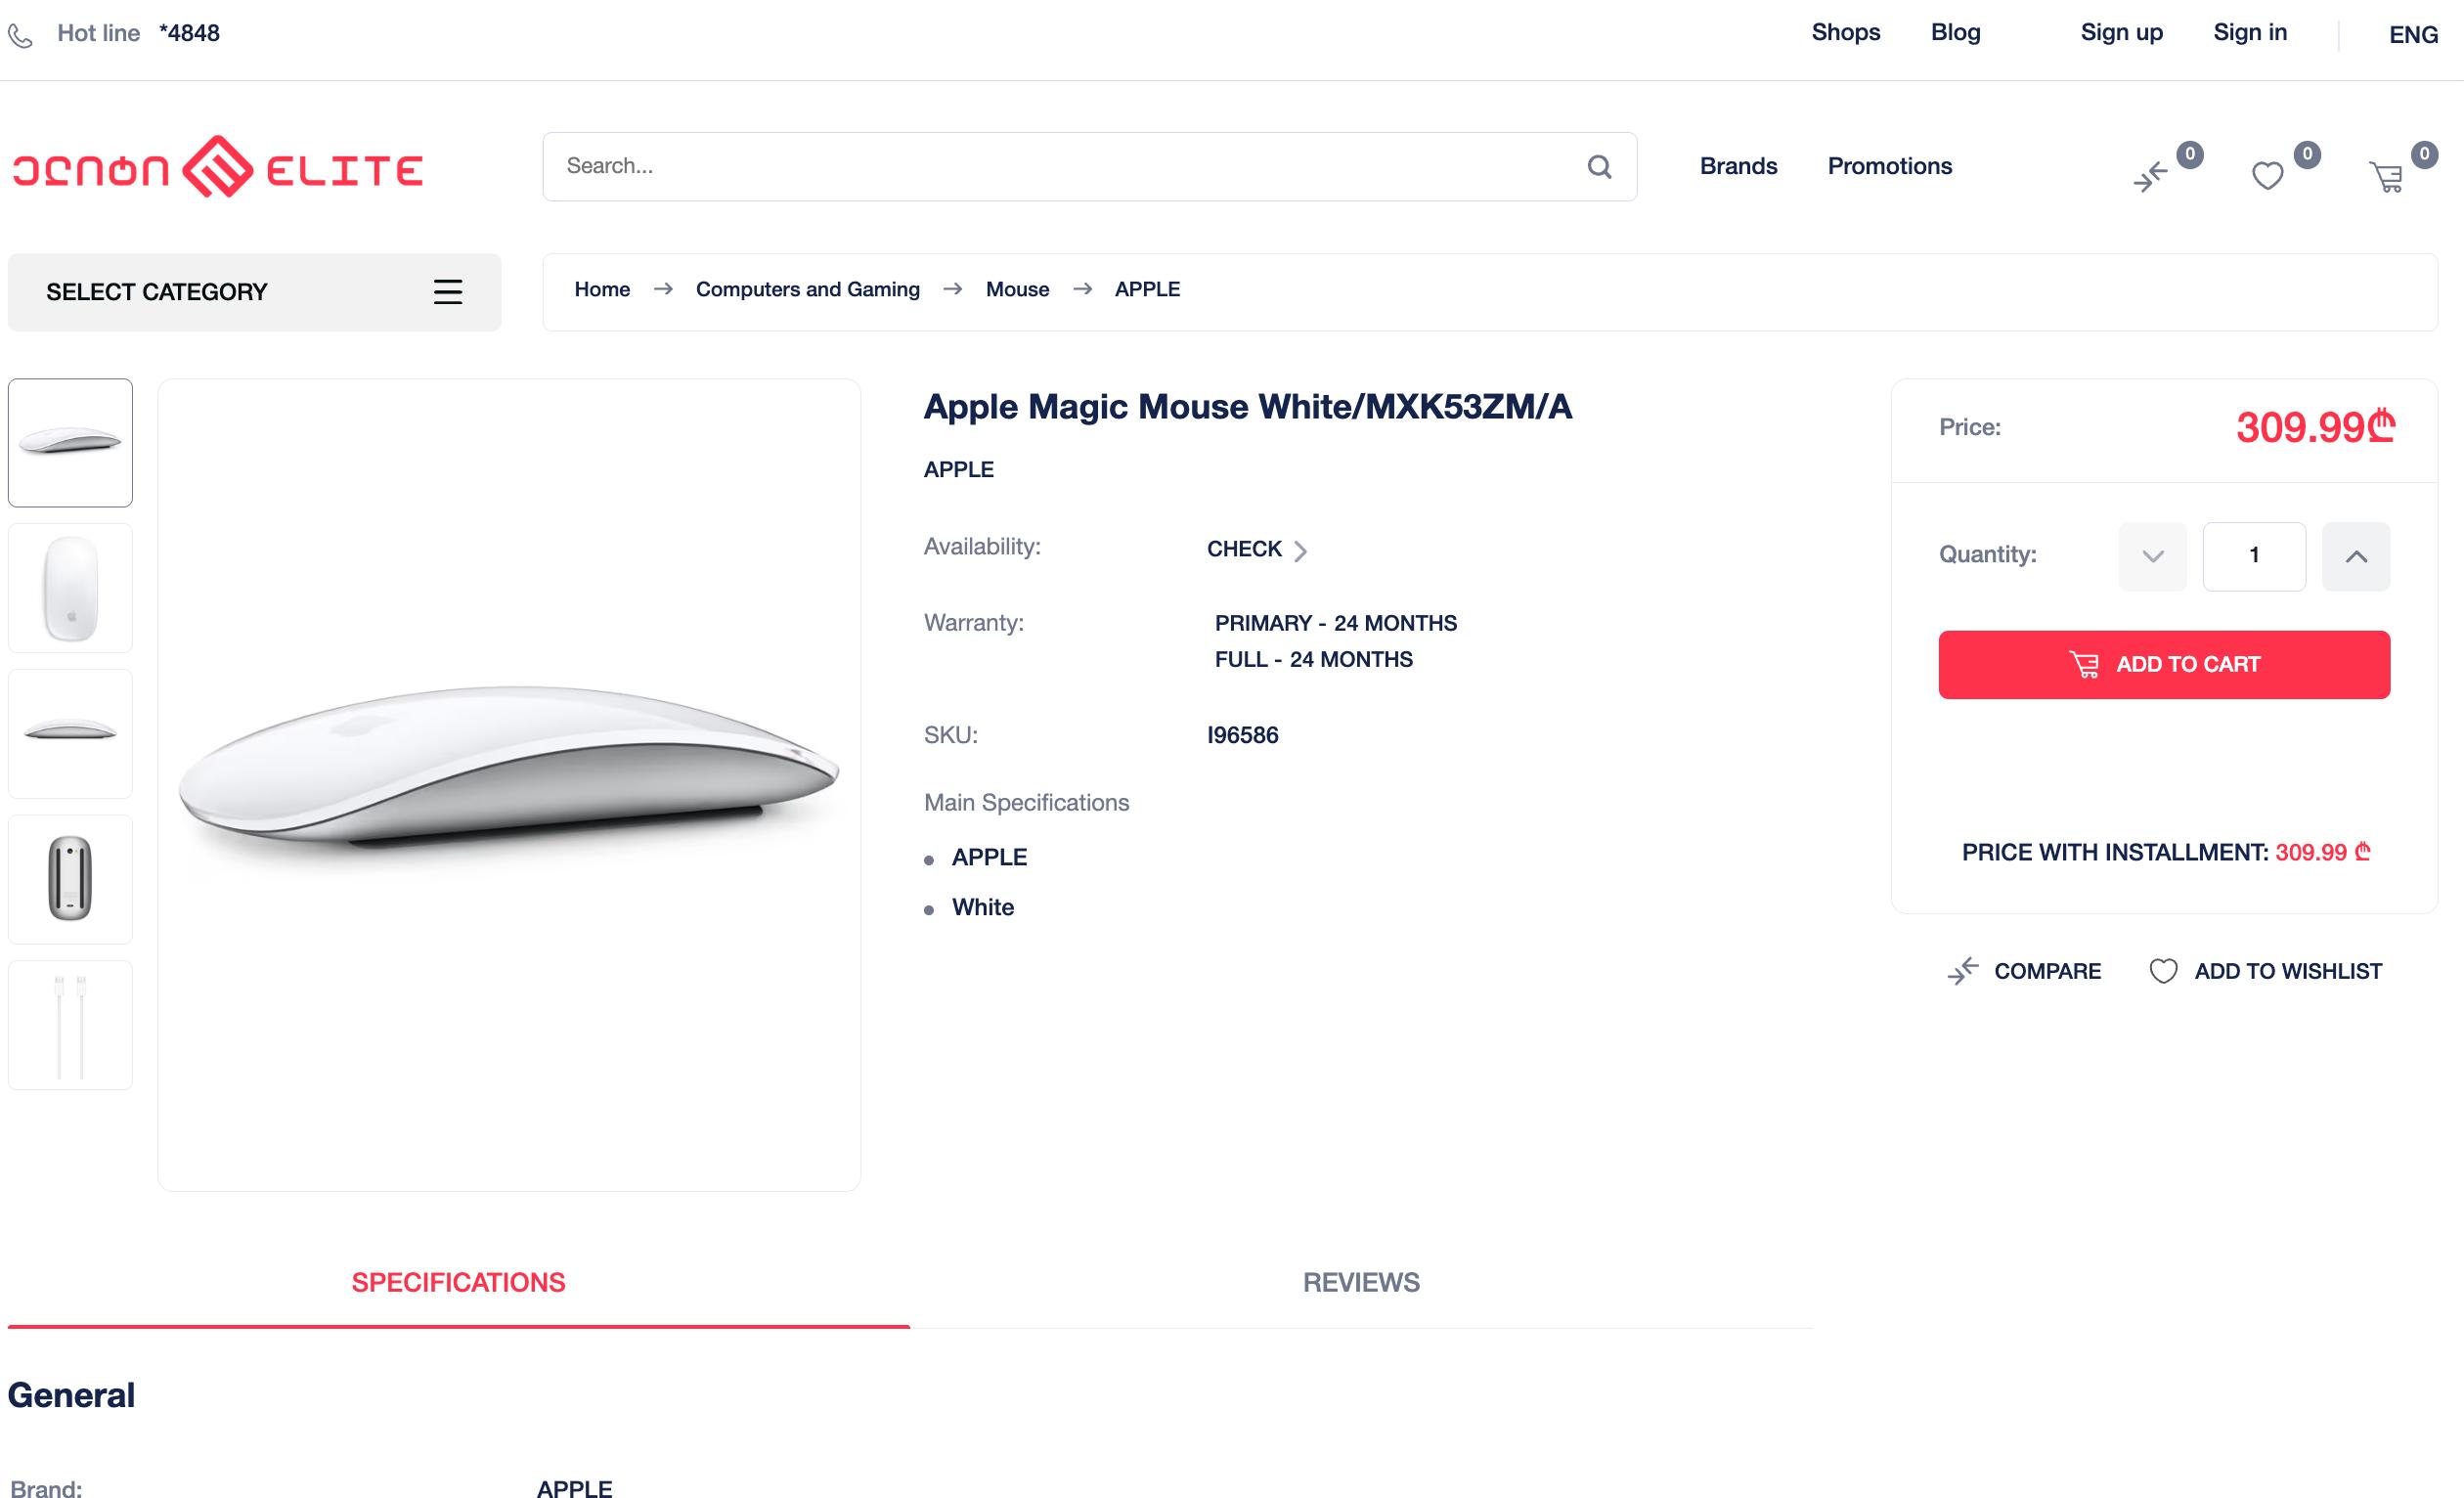Click ADD TO WISHLIST text
2464x1498 pixels.
pos(2288,971)
